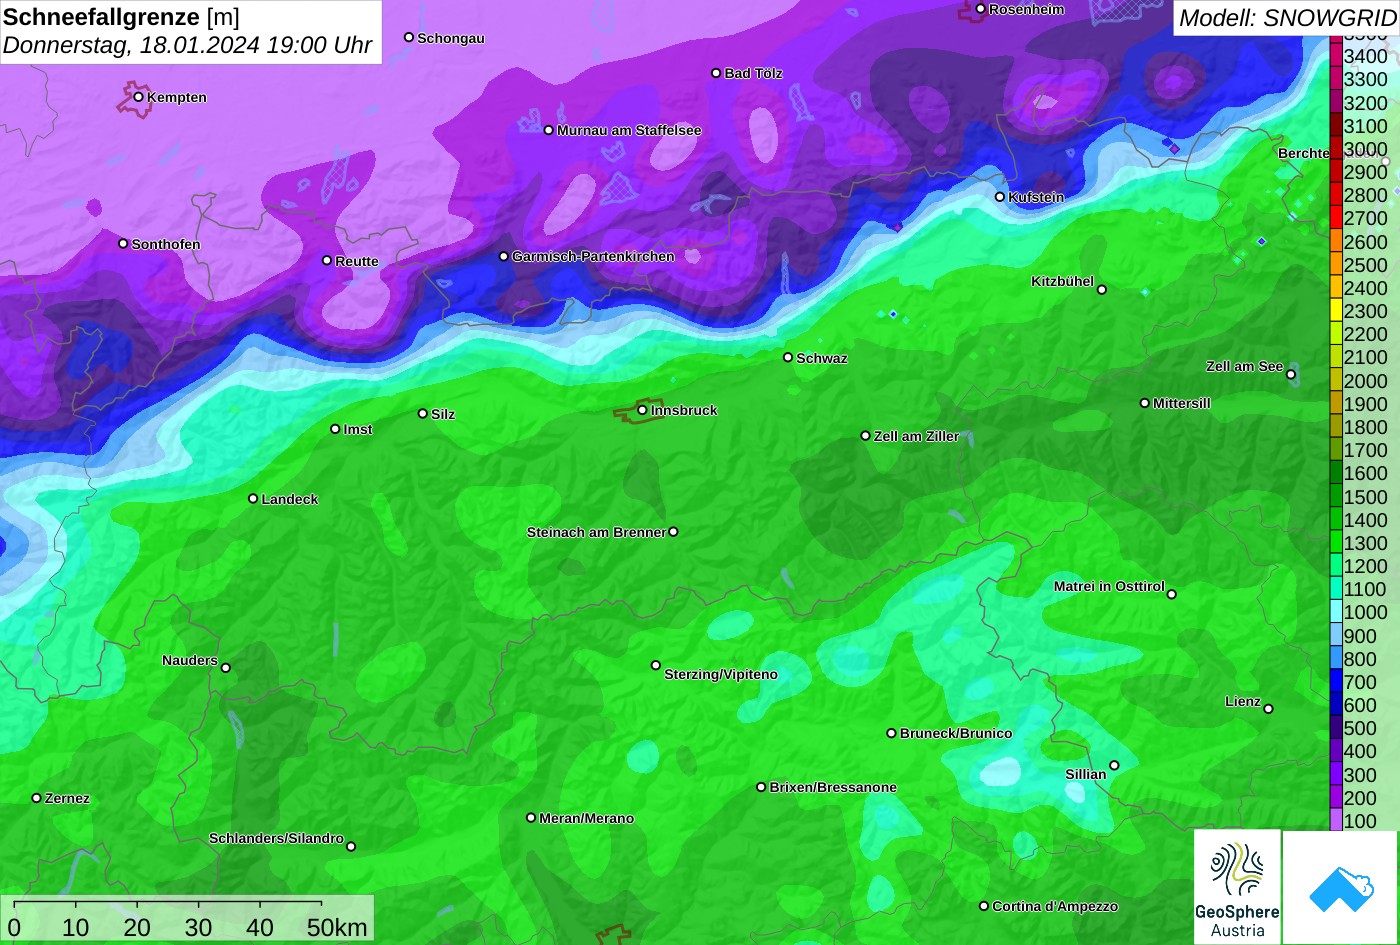
Task: Click the Sonthofen marker circle
Action: point(124,244)
